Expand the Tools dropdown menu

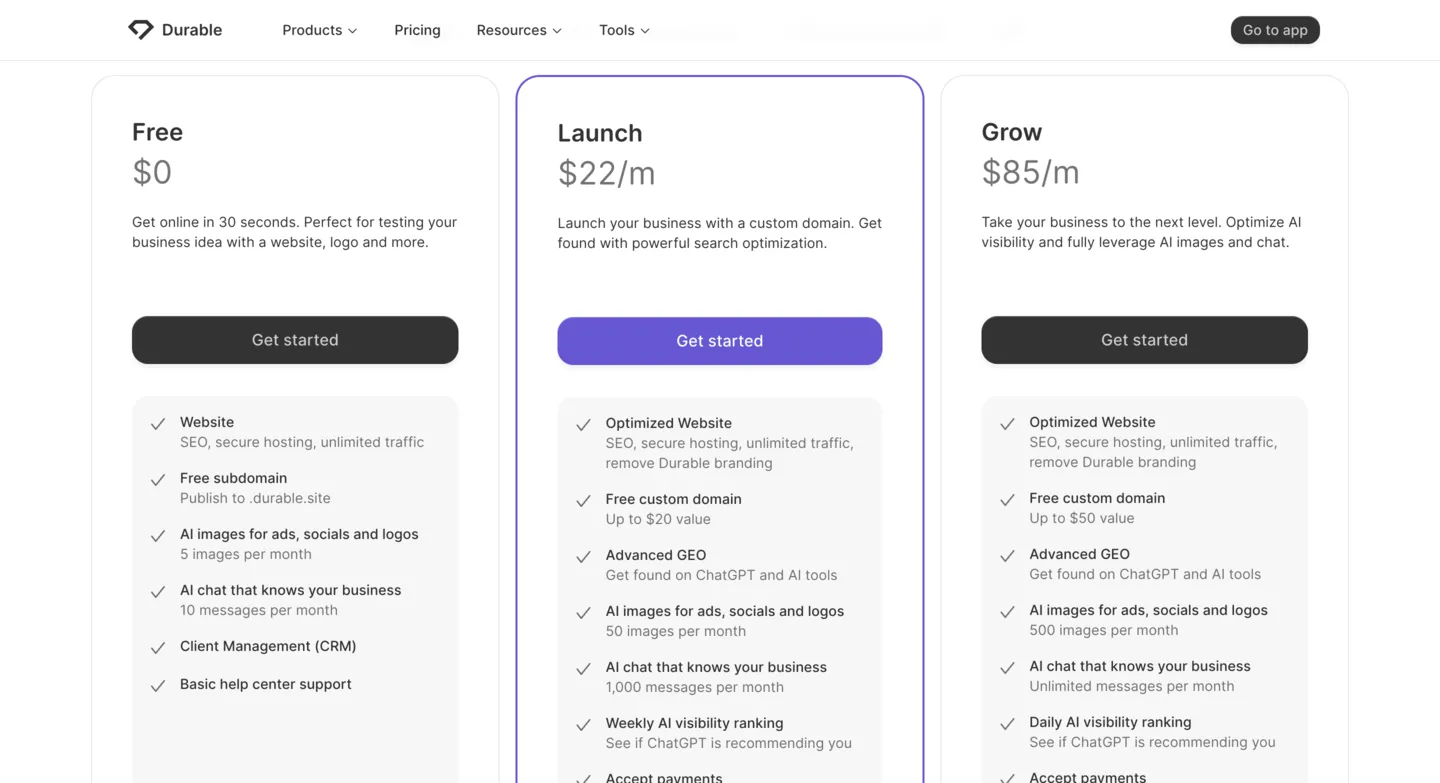(624, 30)
